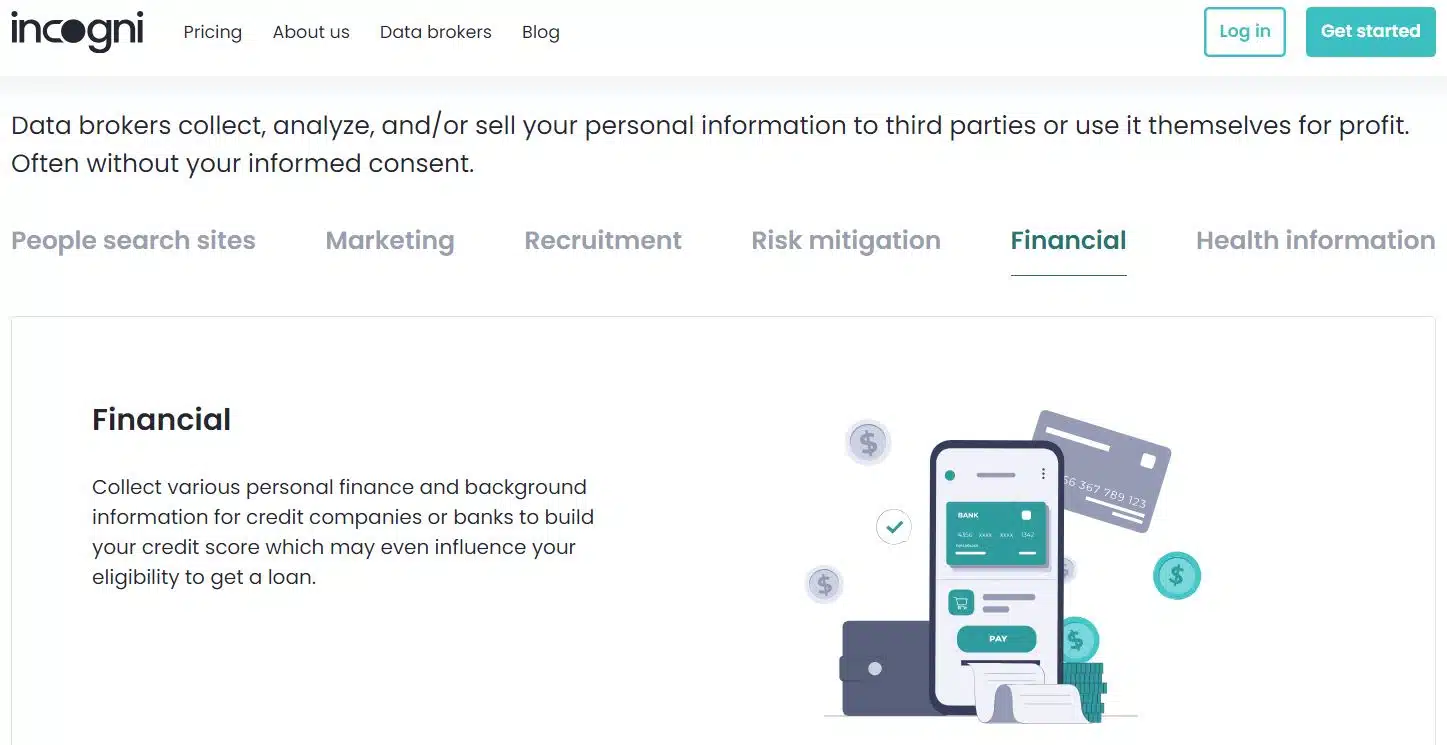The image size is (1447, 745).
Task: Click the Get started button
Action: coord(1370,32)
